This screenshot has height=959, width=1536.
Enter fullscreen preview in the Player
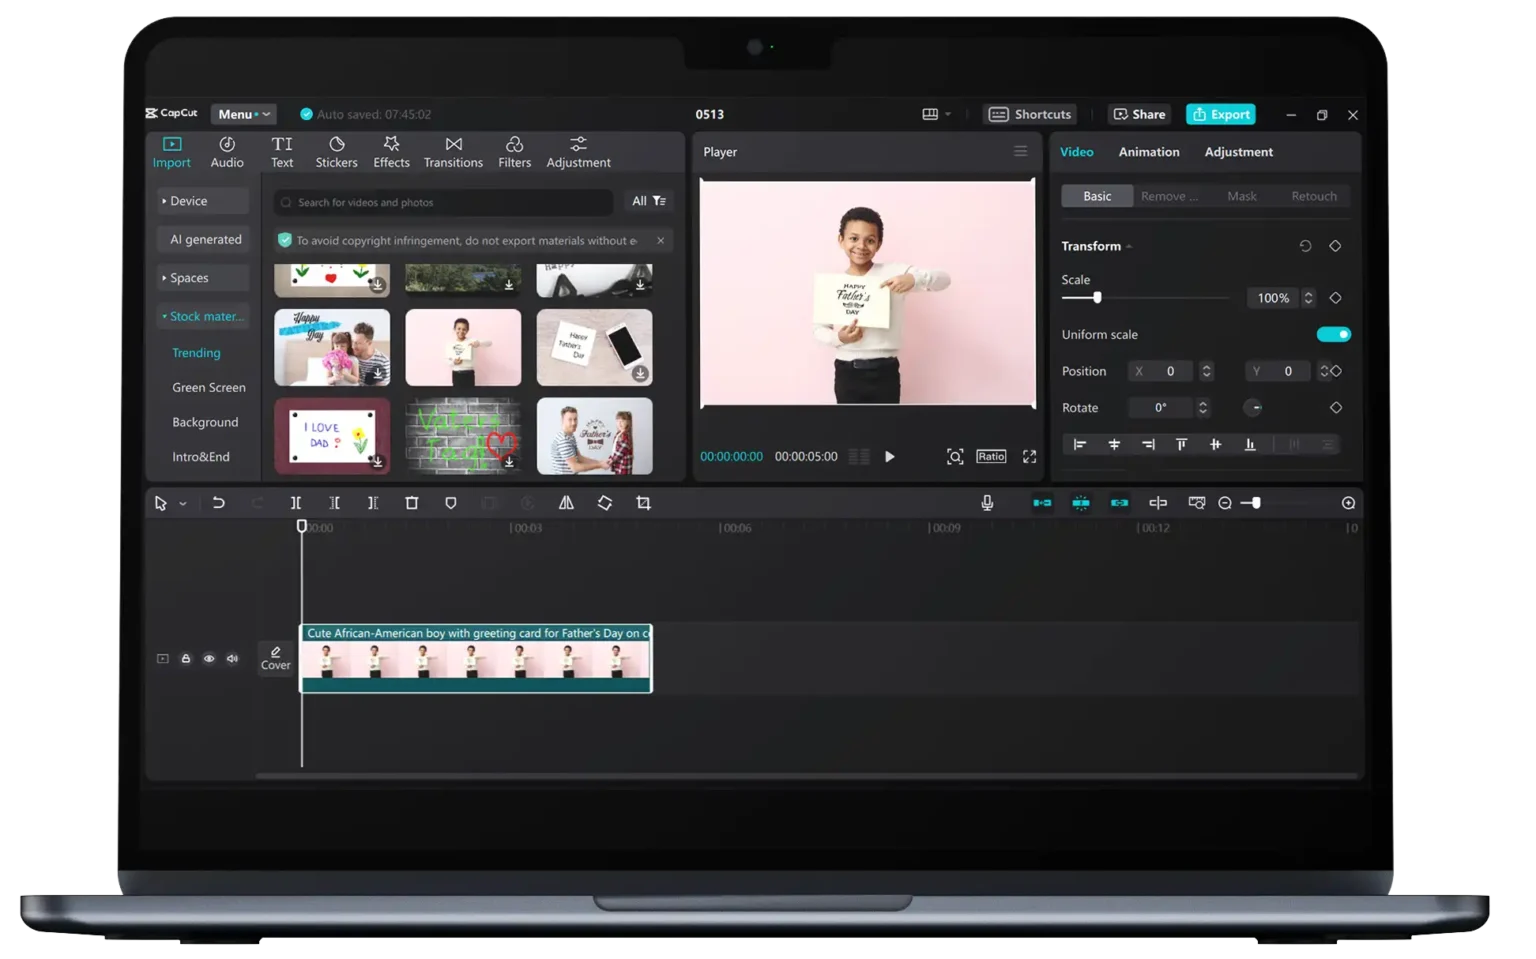[1029, 457]
